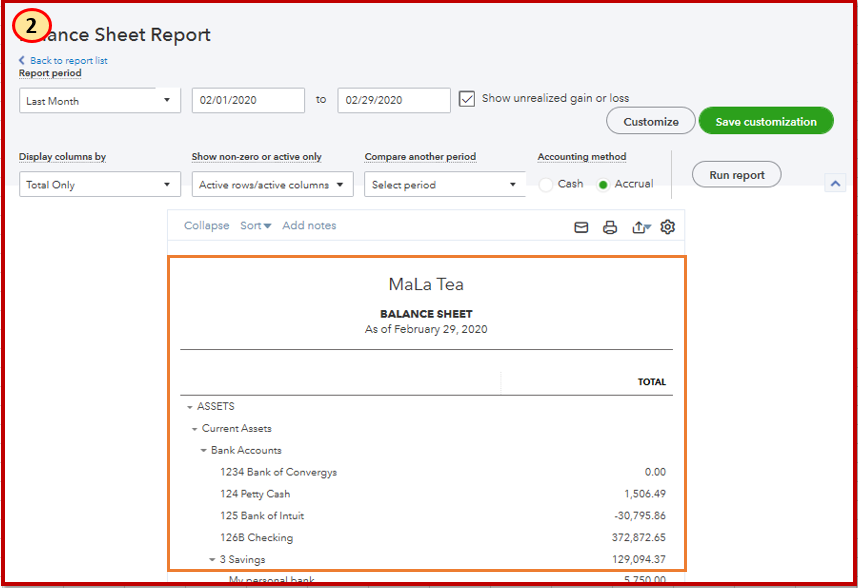Collapse the report options panel arrow
Screen dimensions: 858x588
pyautogui.click(x=835, y=183)
